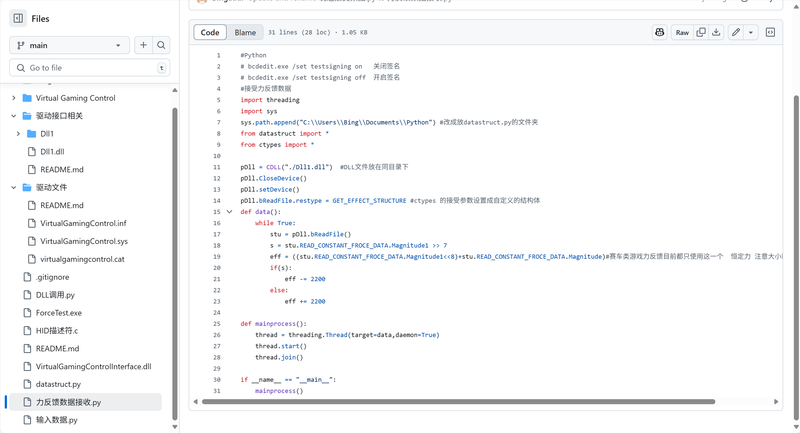Open VirtualGamingControl.sys file
800x433 pixels.
pos(84,241)
